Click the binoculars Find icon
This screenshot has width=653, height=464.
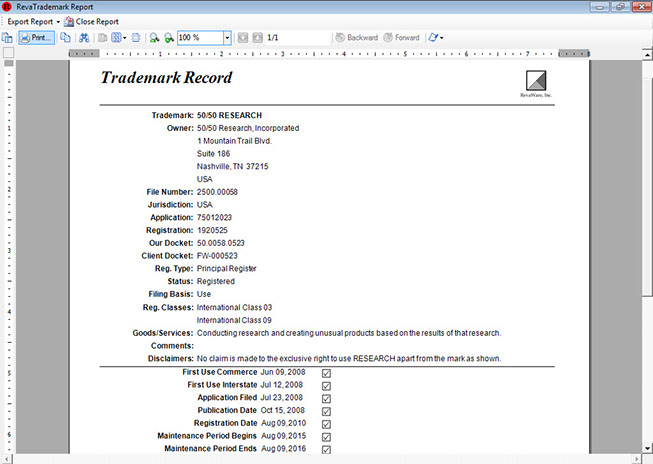click(x=84, y=38)
